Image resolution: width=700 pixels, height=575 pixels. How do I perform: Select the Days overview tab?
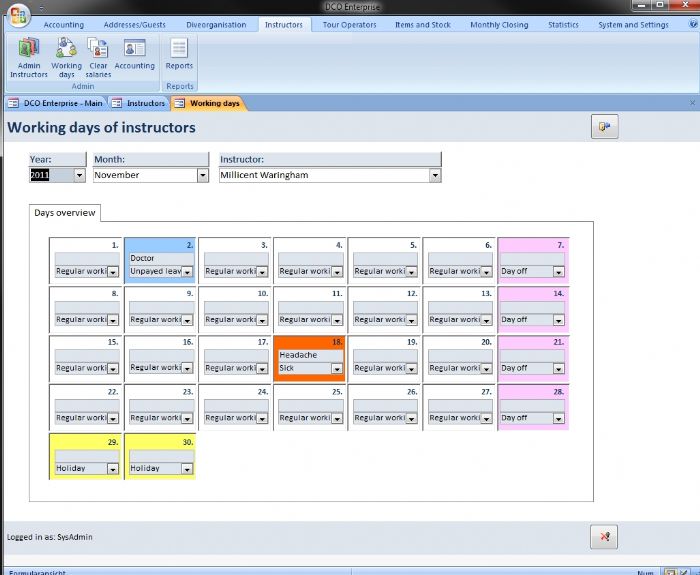[x=65, y=213]
